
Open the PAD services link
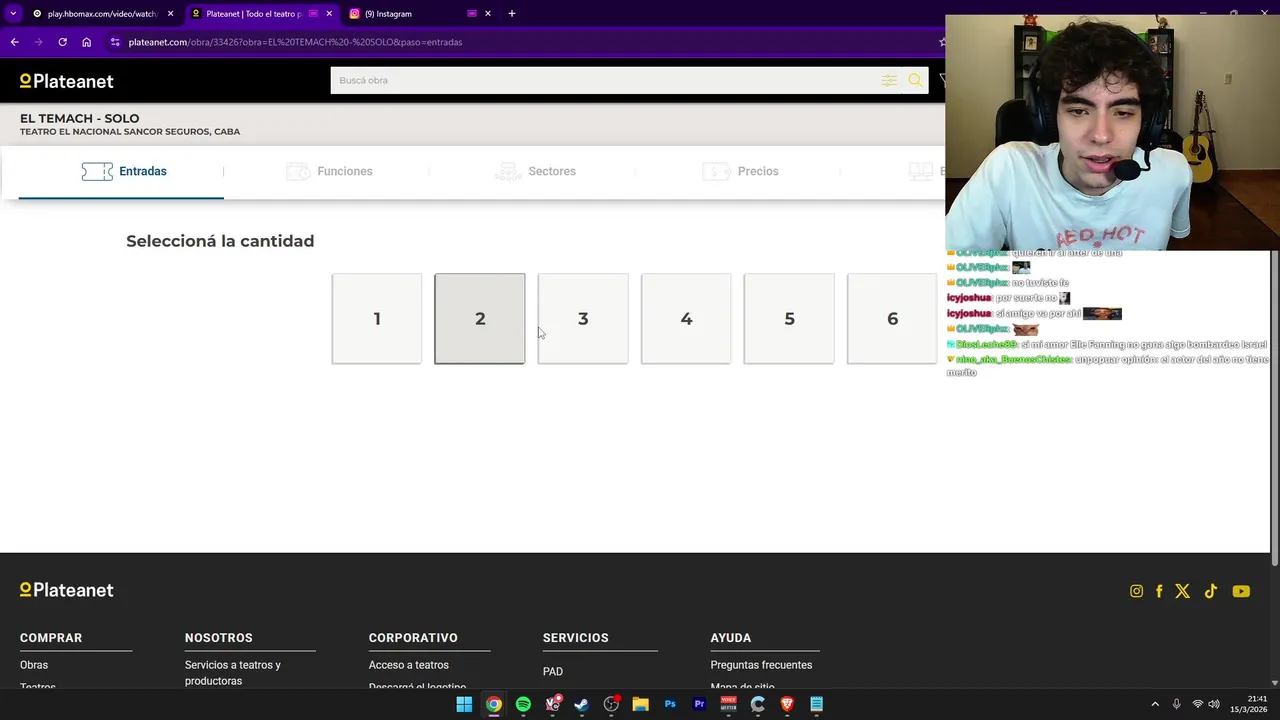coord(553,672)
